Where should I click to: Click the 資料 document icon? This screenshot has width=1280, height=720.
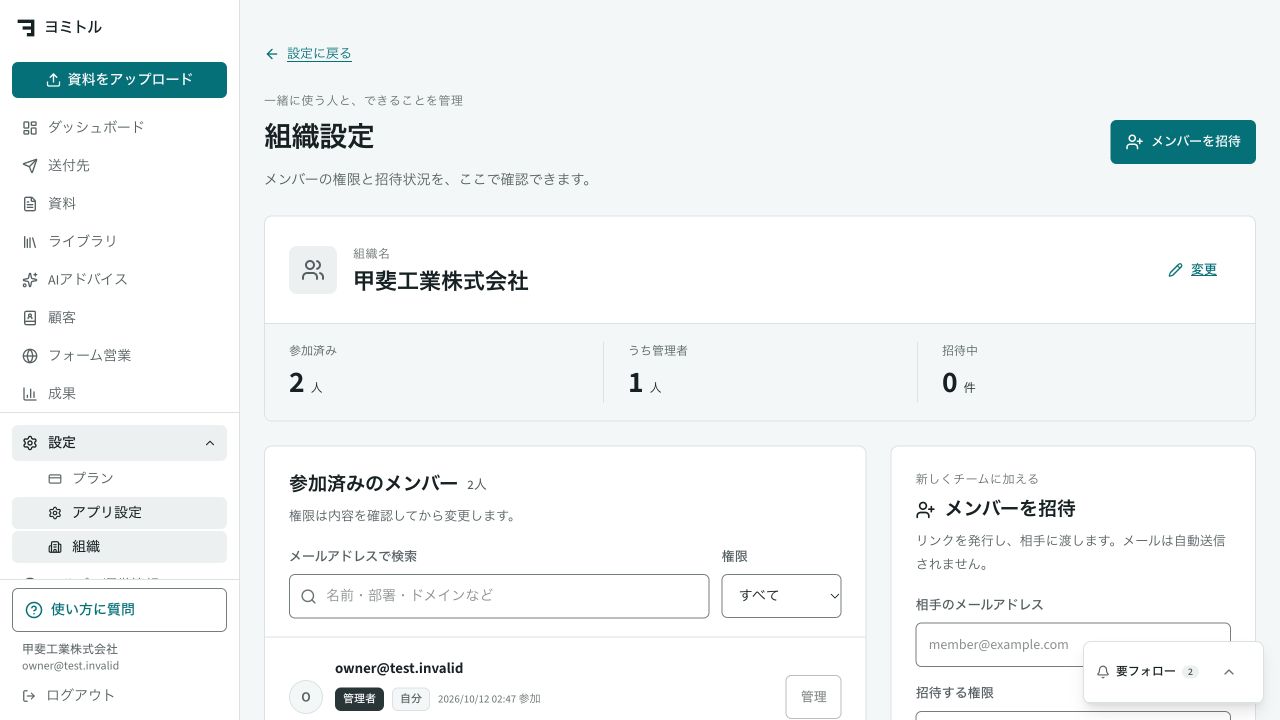click(30, 204)
